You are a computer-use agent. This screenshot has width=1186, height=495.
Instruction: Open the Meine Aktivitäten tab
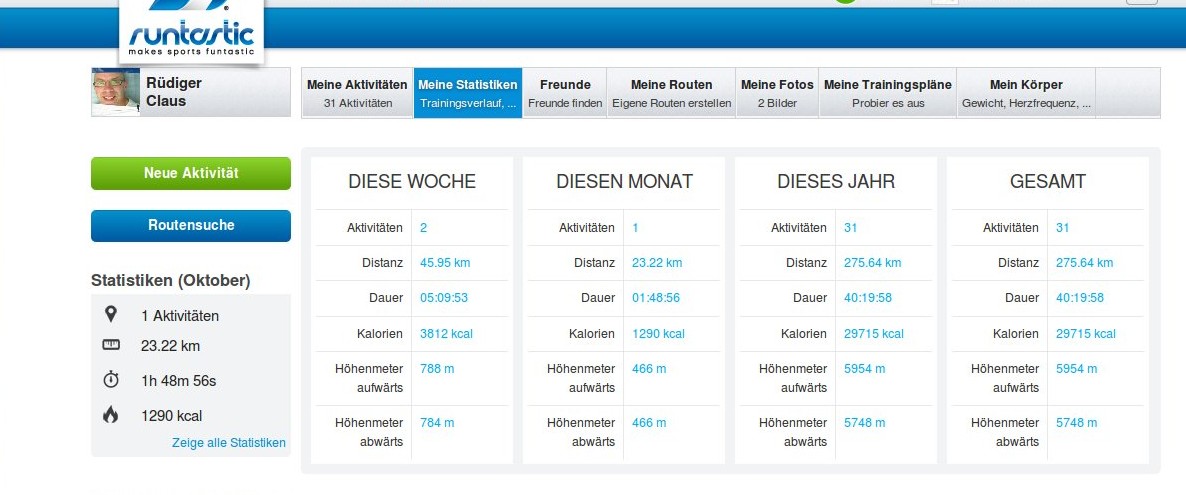point(357,93)
